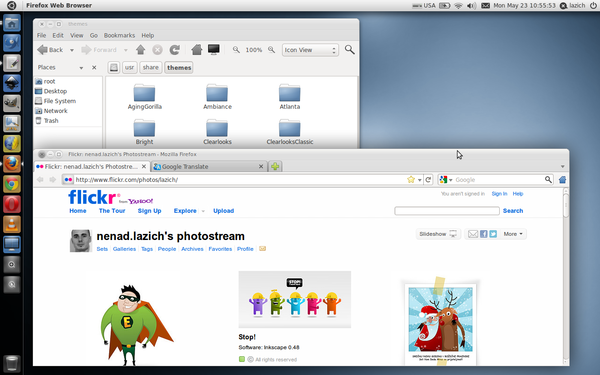600x375 pixels.
Task: Click the share path button
Action: [x=150, y=67]
